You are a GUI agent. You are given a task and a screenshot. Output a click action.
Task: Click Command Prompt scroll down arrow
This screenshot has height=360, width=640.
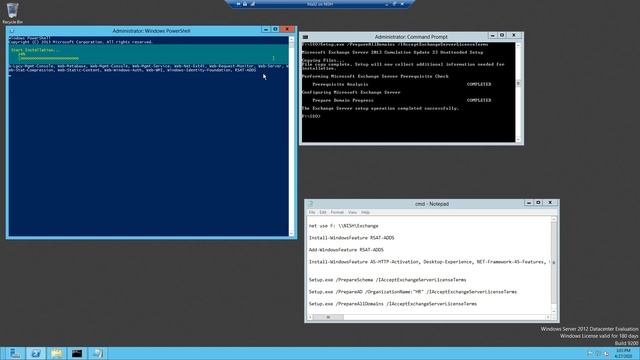518,140
